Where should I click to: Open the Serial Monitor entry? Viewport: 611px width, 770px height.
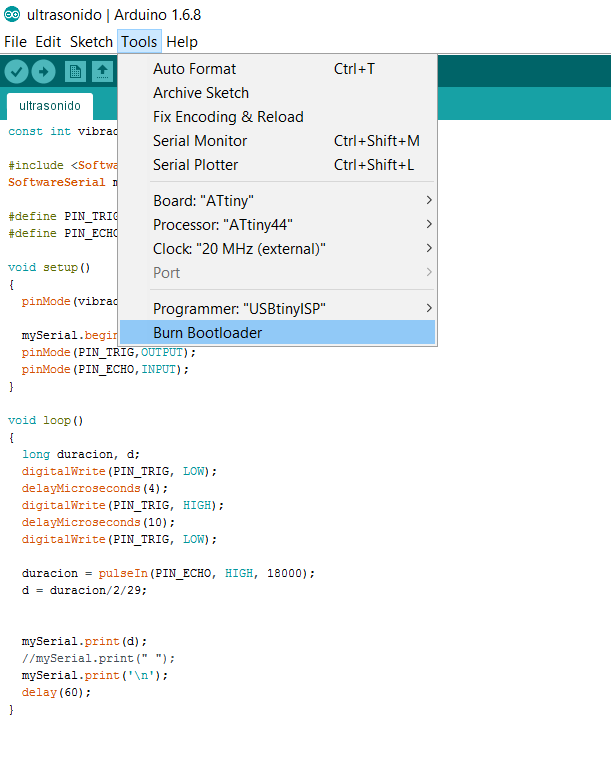[x=278, y=141]
